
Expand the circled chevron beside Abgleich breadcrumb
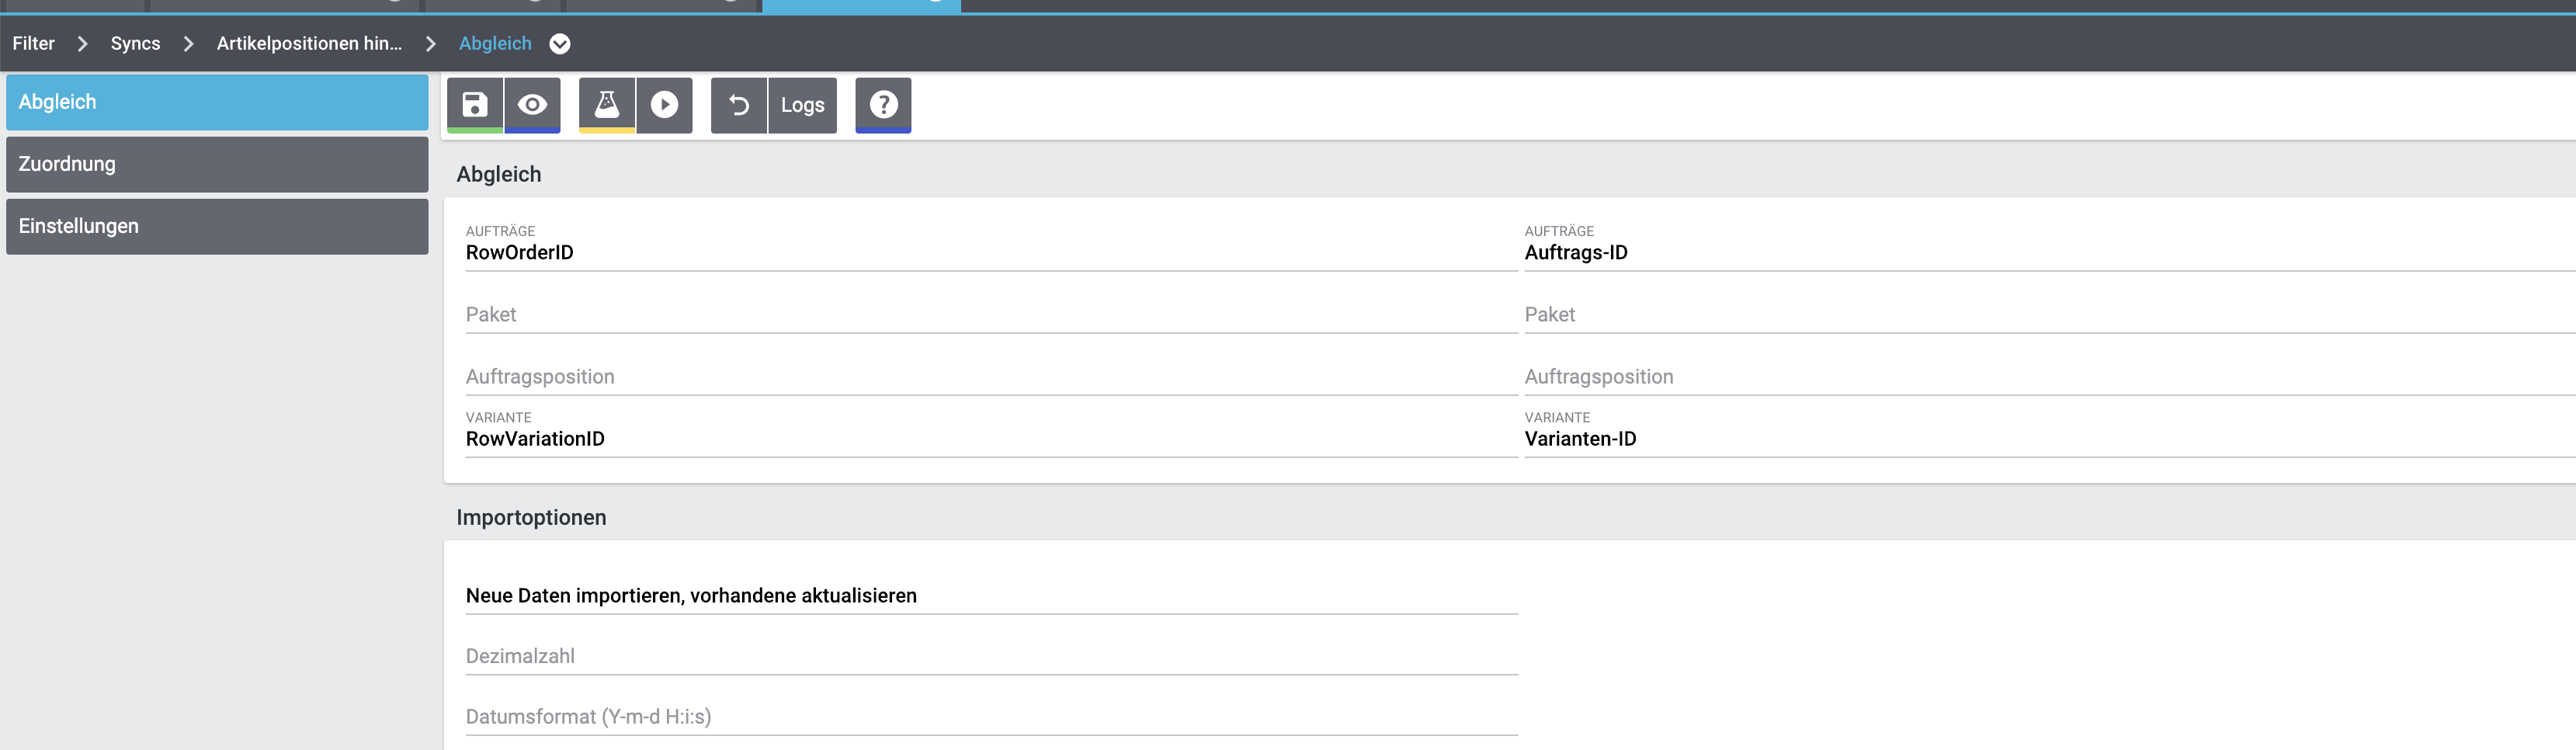point(560,44)
